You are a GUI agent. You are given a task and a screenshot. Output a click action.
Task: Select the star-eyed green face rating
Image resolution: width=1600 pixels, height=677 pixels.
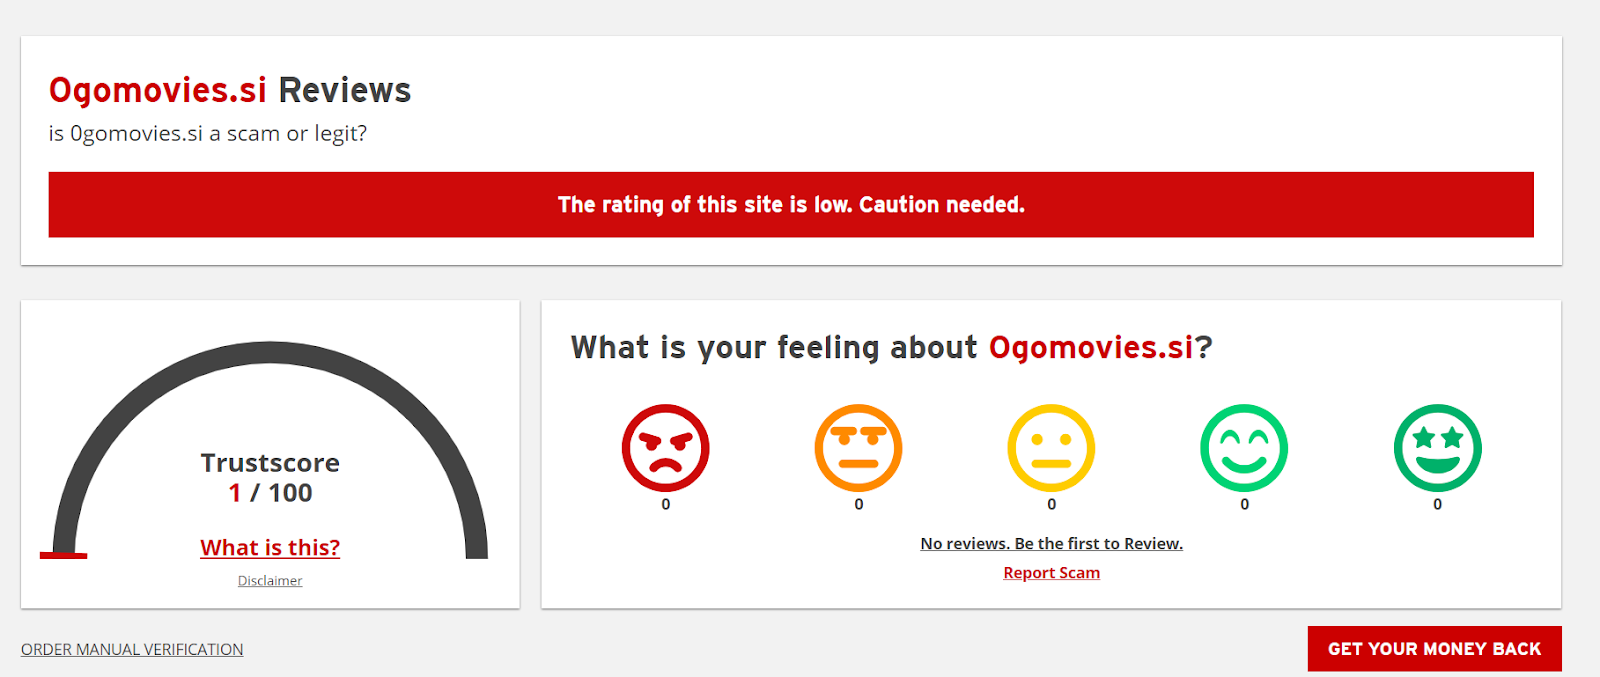coord(1437,448)
